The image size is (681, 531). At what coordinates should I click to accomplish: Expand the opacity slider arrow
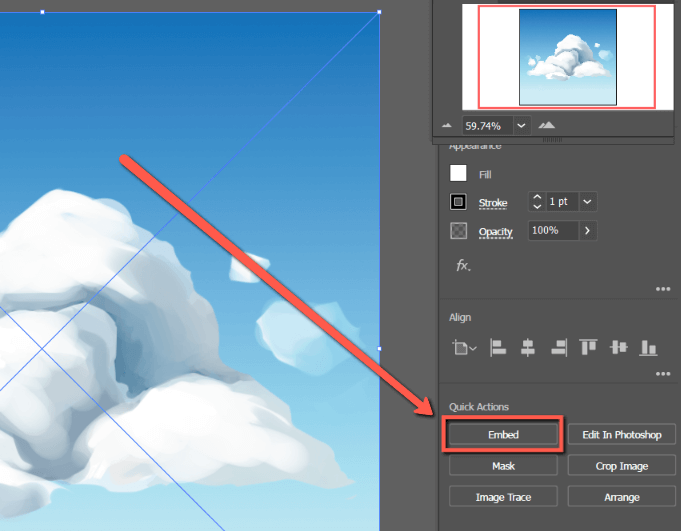(x=588, y=231)
